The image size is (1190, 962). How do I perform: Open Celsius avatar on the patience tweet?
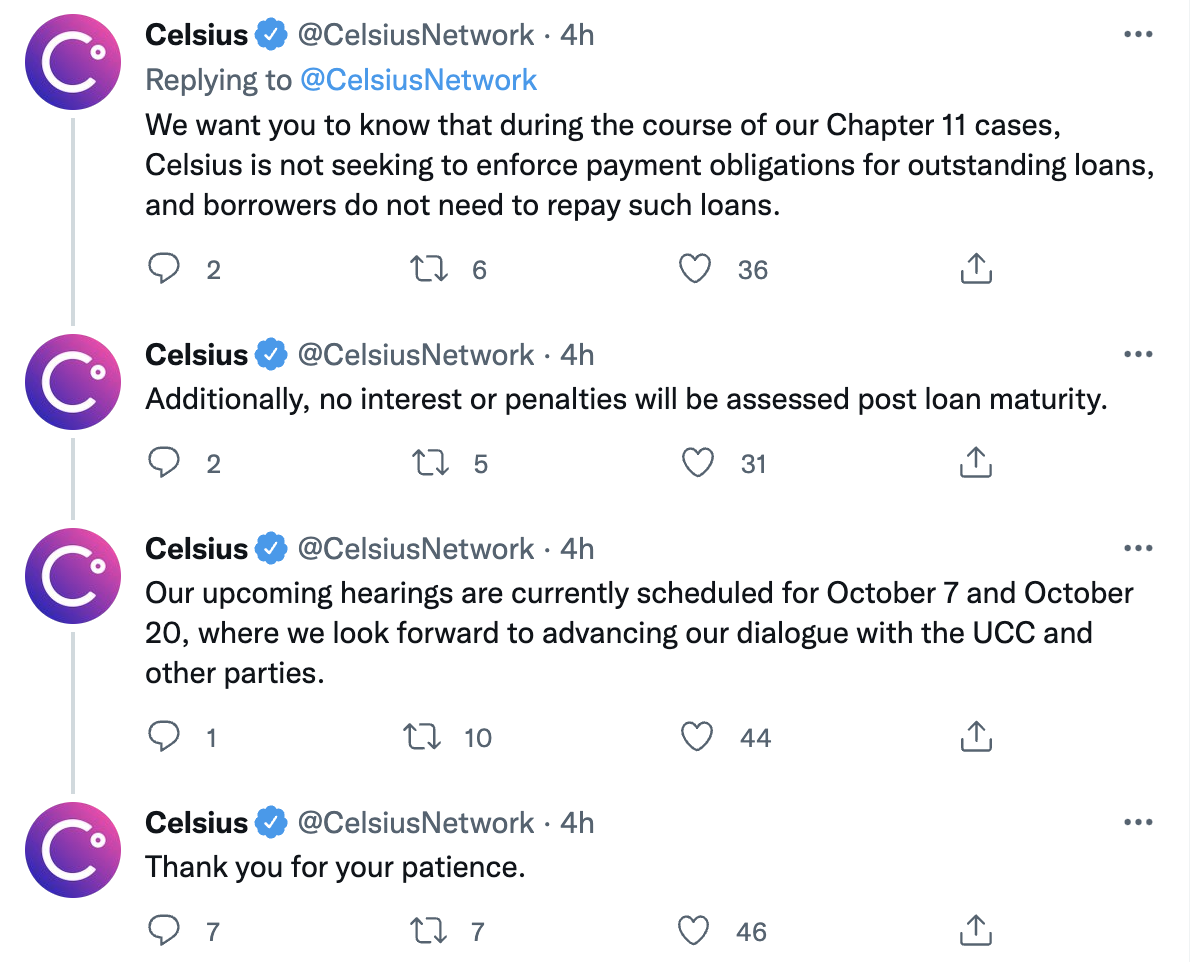coord(73,850)
